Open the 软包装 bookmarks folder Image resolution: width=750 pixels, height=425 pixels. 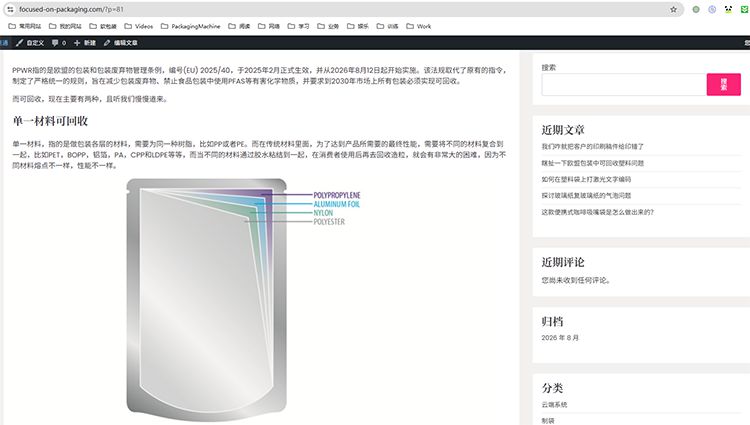click(103, 26)
